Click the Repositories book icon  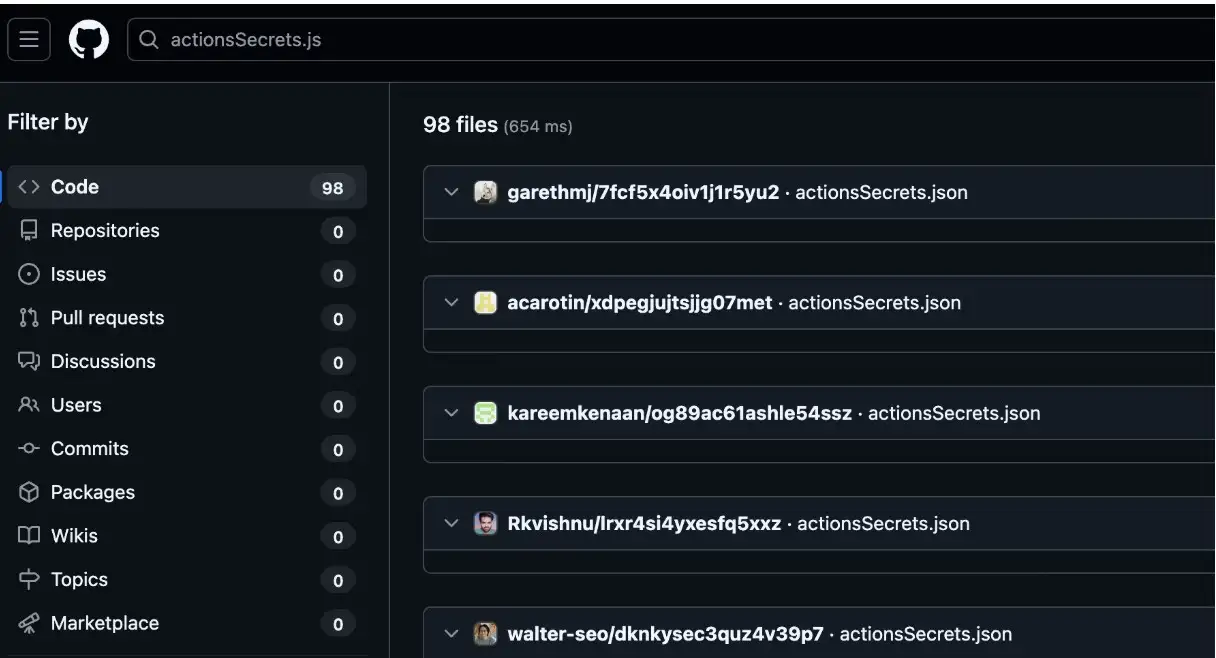[28, 230]
